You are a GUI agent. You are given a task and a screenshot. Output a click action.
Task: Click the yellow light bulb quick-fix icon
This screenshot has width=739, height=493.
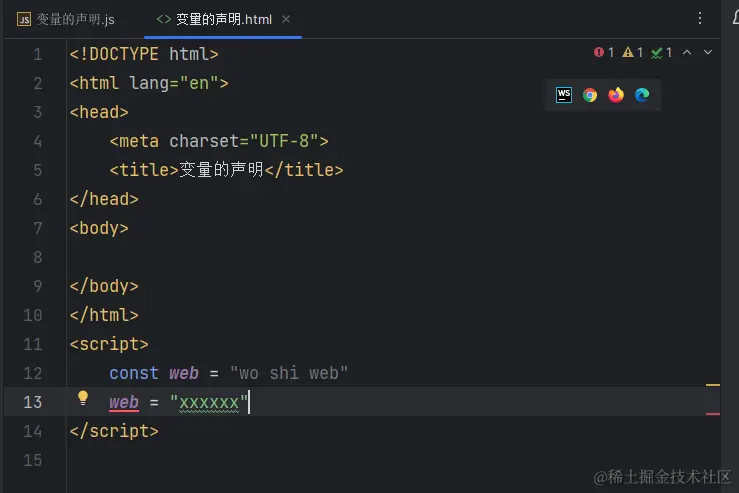tap(83, 398)
